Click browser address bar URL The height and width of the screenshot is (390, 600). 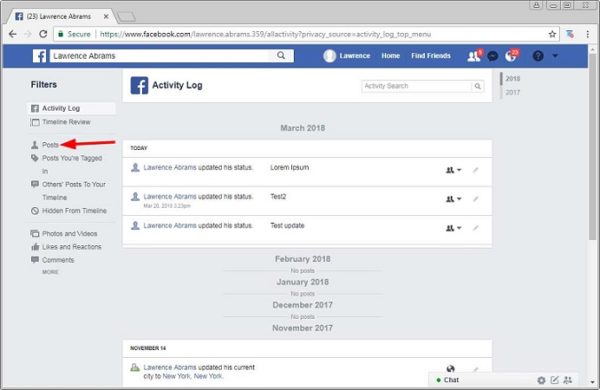pyautogui.click(x=265, y=34)
